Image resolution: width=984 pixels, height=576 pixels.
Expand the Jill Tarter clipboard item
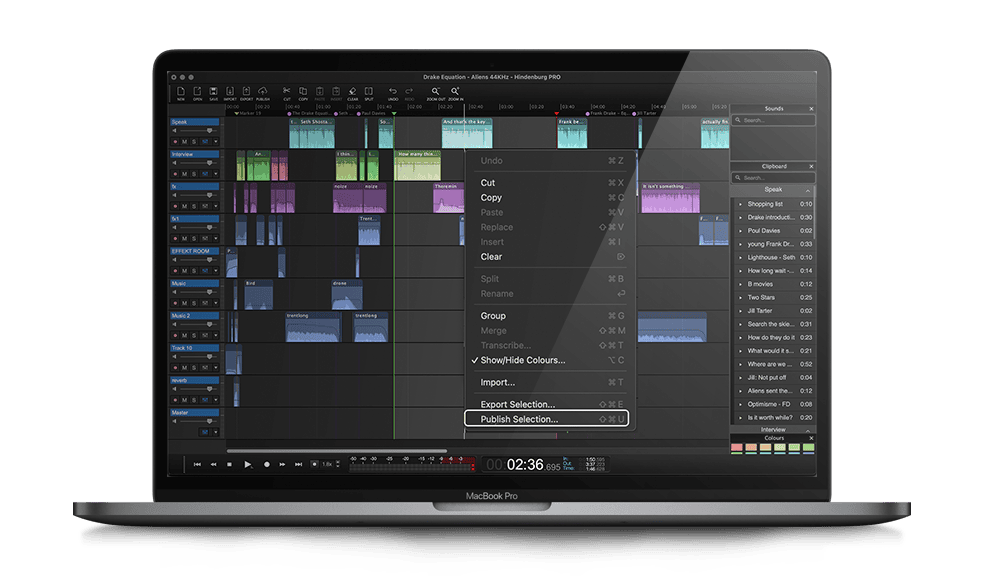(740, 311)
